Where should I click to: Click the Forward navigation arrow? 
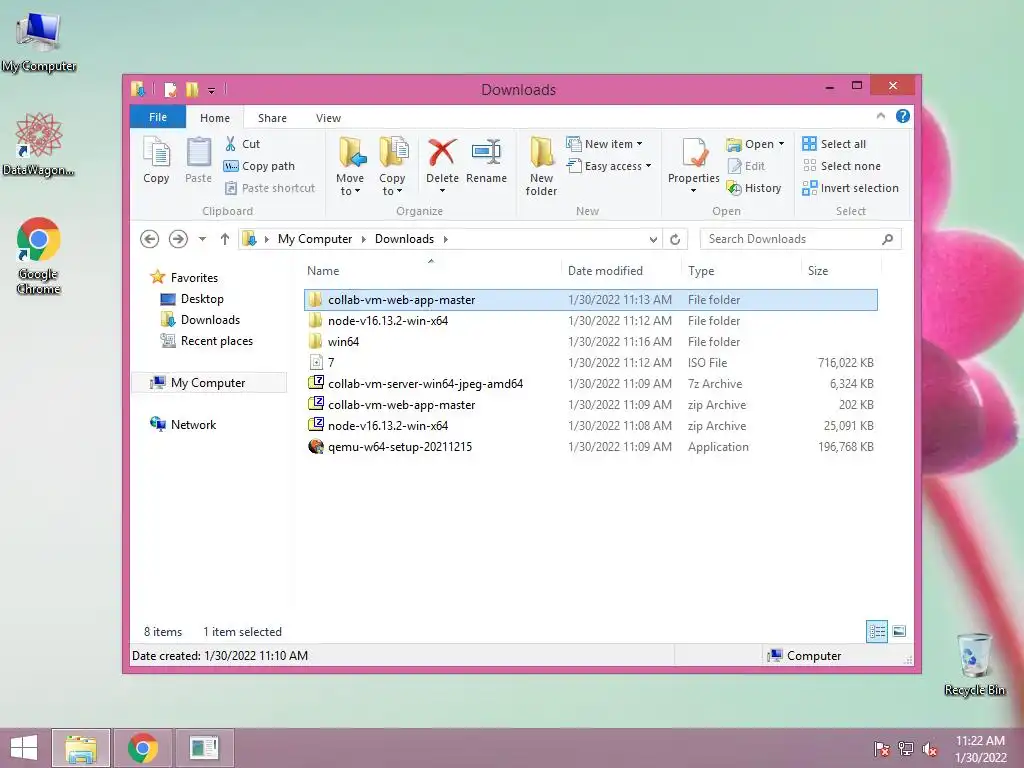tap(178, 239)
